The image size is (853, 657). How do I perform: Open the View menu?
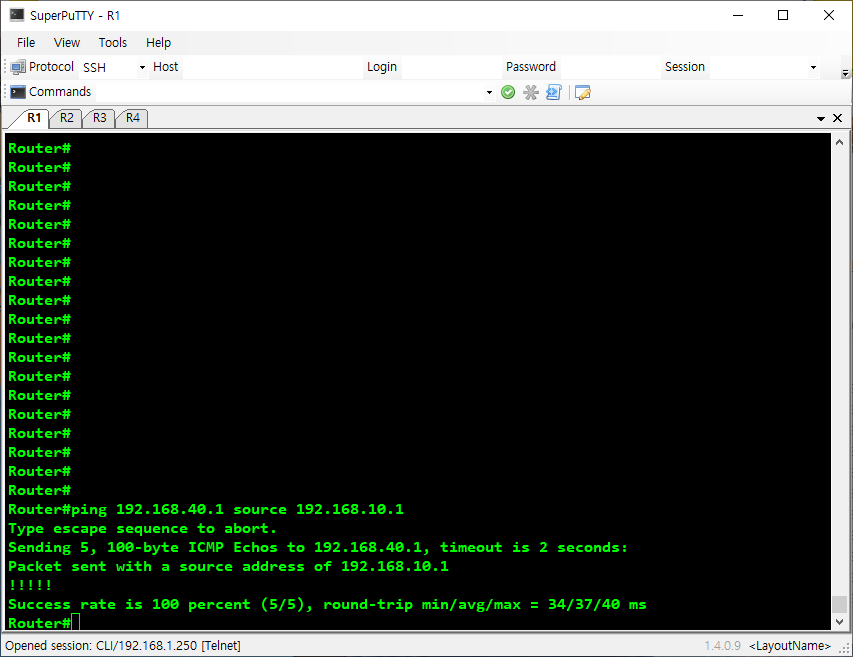pos(66,42)
